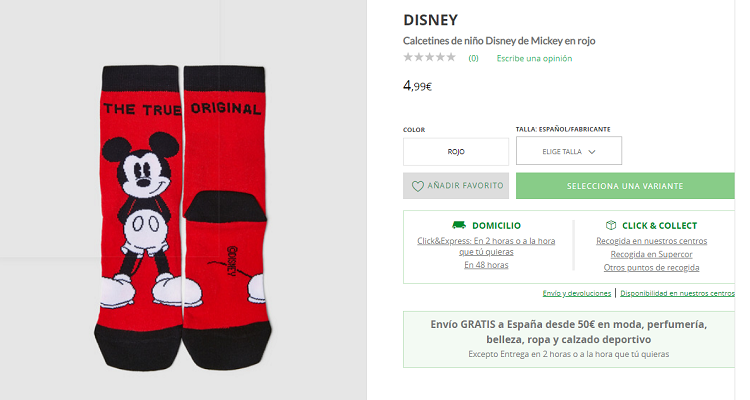Open Otros puntos de recogida link
Screen dimensions: 750x400
[x=651, y=267]
